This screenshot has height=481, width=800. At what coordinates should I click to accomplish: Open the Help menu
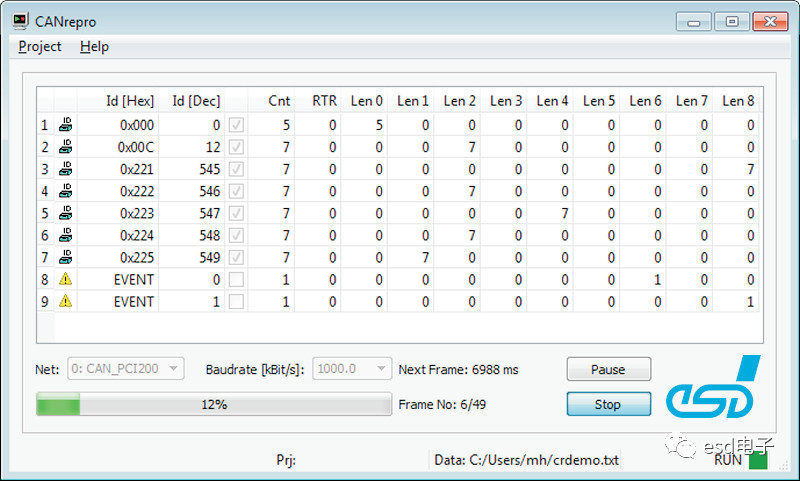(94, 47)
